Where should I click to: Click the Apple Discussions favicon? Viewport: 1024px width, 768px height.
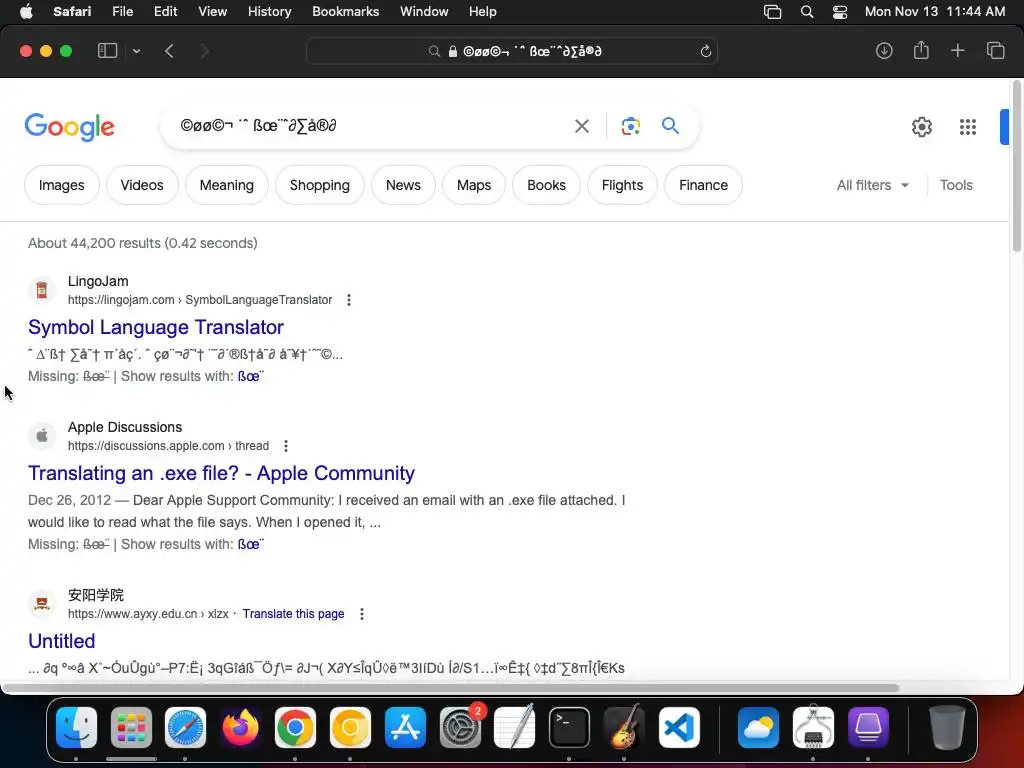coord(42,436)
